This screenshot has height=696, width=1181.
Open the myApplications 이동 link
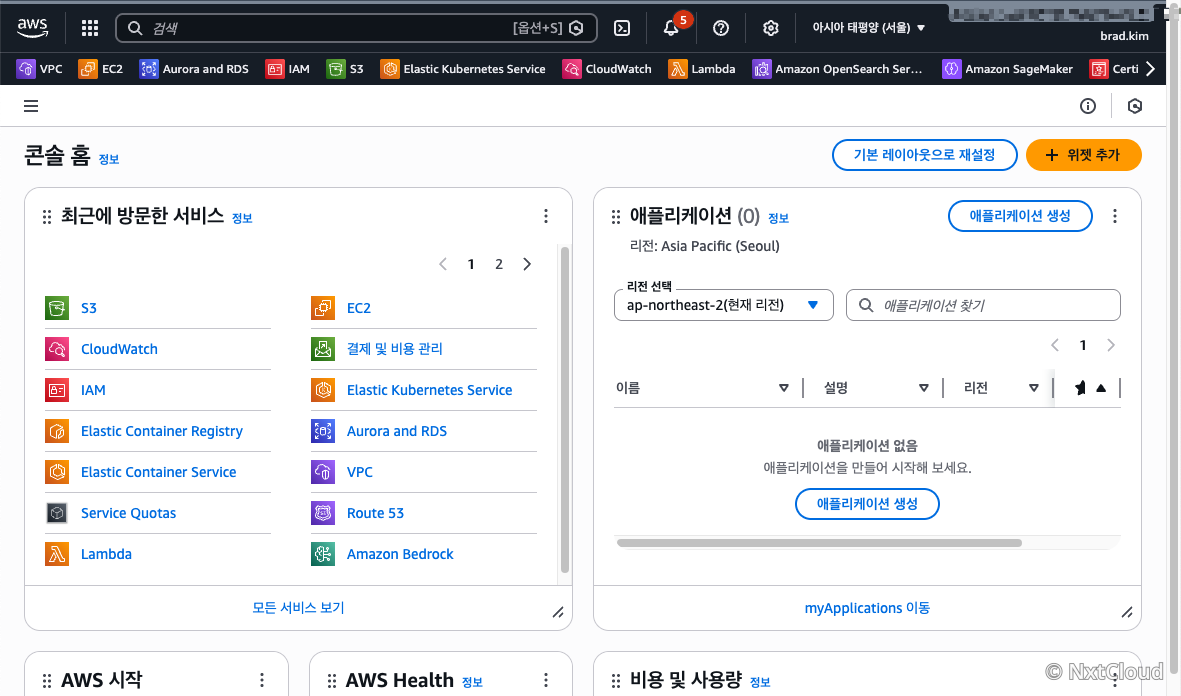pyautogui.click(x=867, y=608)
